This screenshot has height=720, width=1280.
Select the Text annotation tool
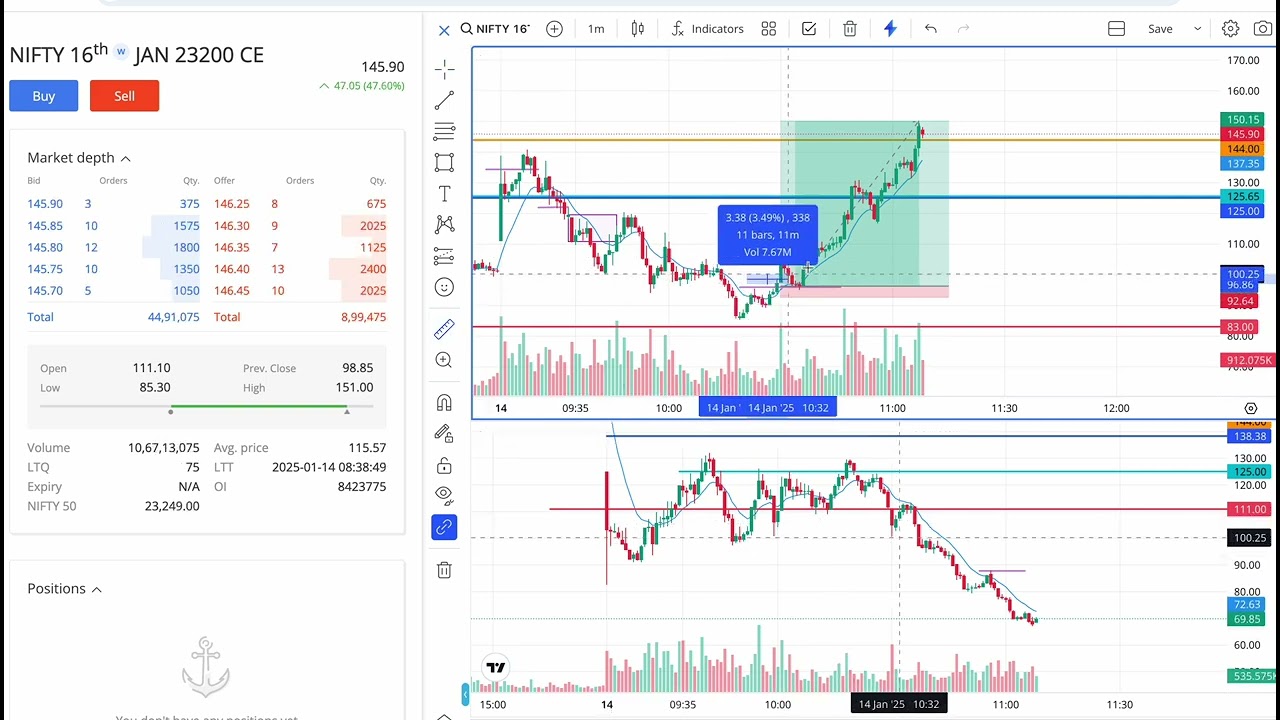pyautogui.click(x=445, y=193)
